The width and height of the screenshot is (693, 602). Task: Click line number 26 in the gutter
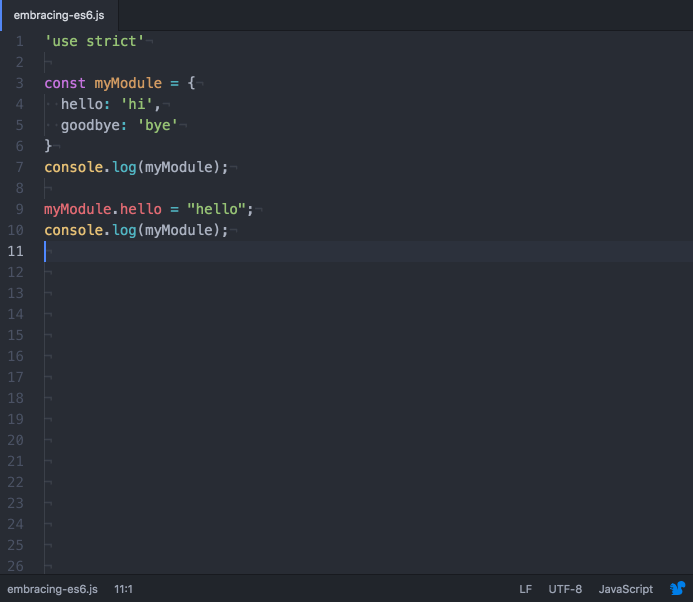tap(15, 566)
